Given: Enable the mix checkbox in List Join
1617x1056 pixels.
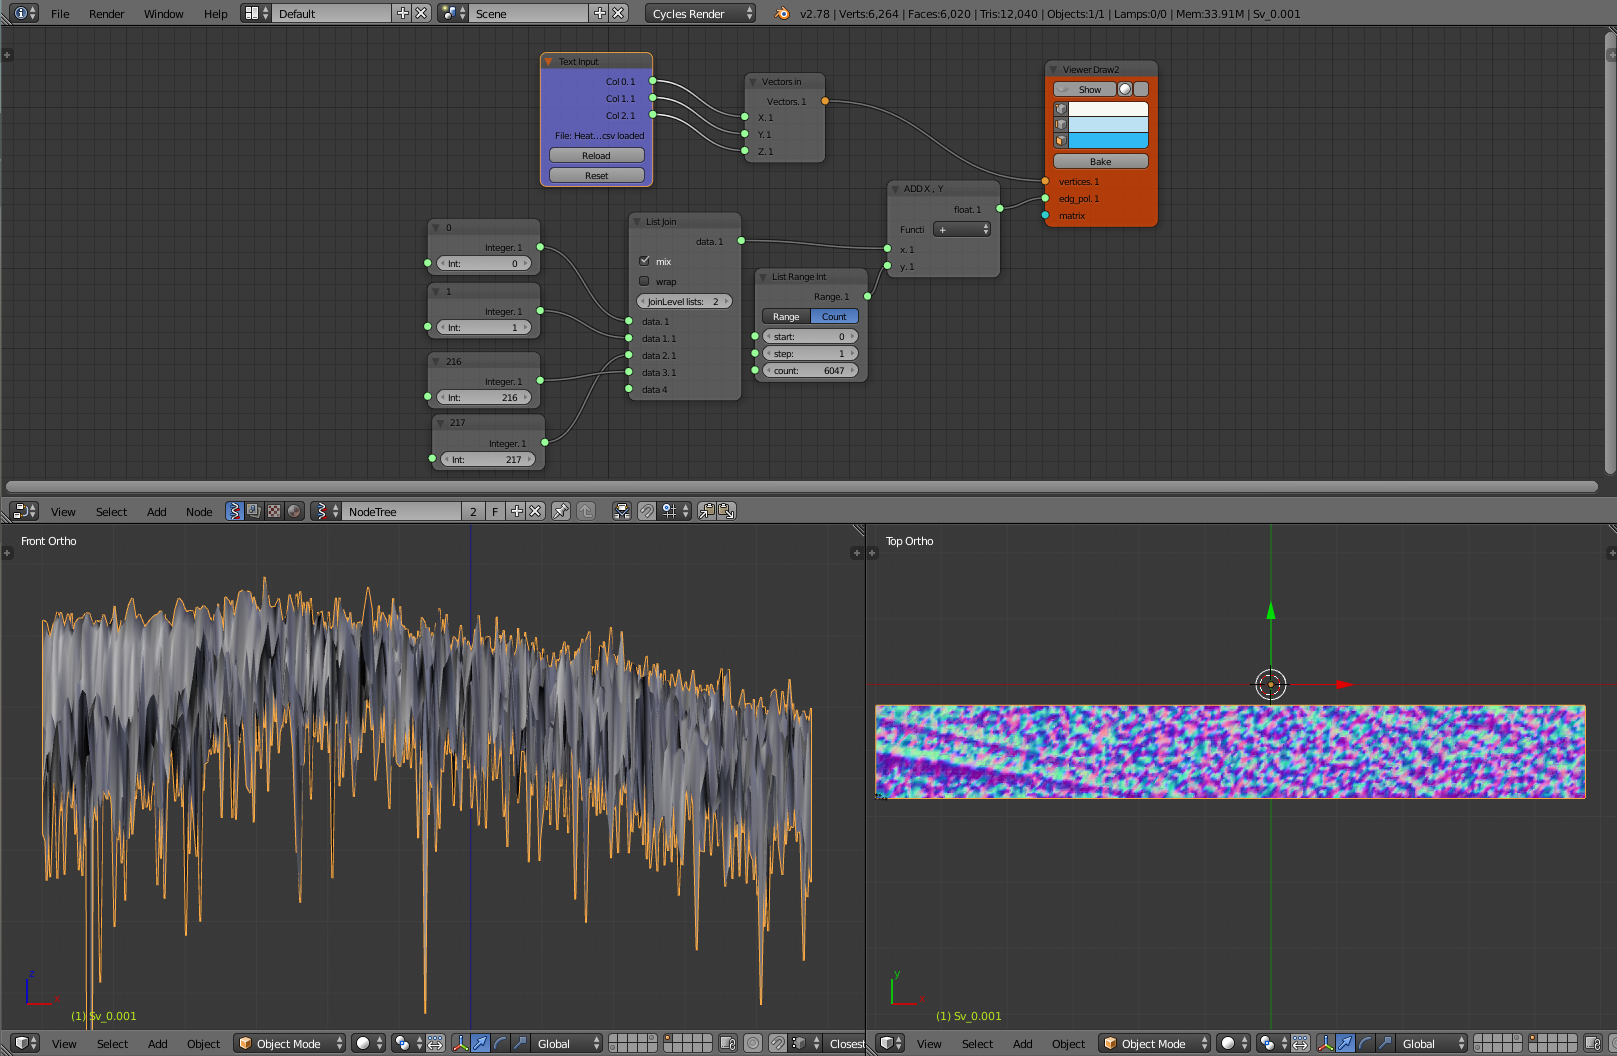Looking at the screenshot, I should [644, 261].
